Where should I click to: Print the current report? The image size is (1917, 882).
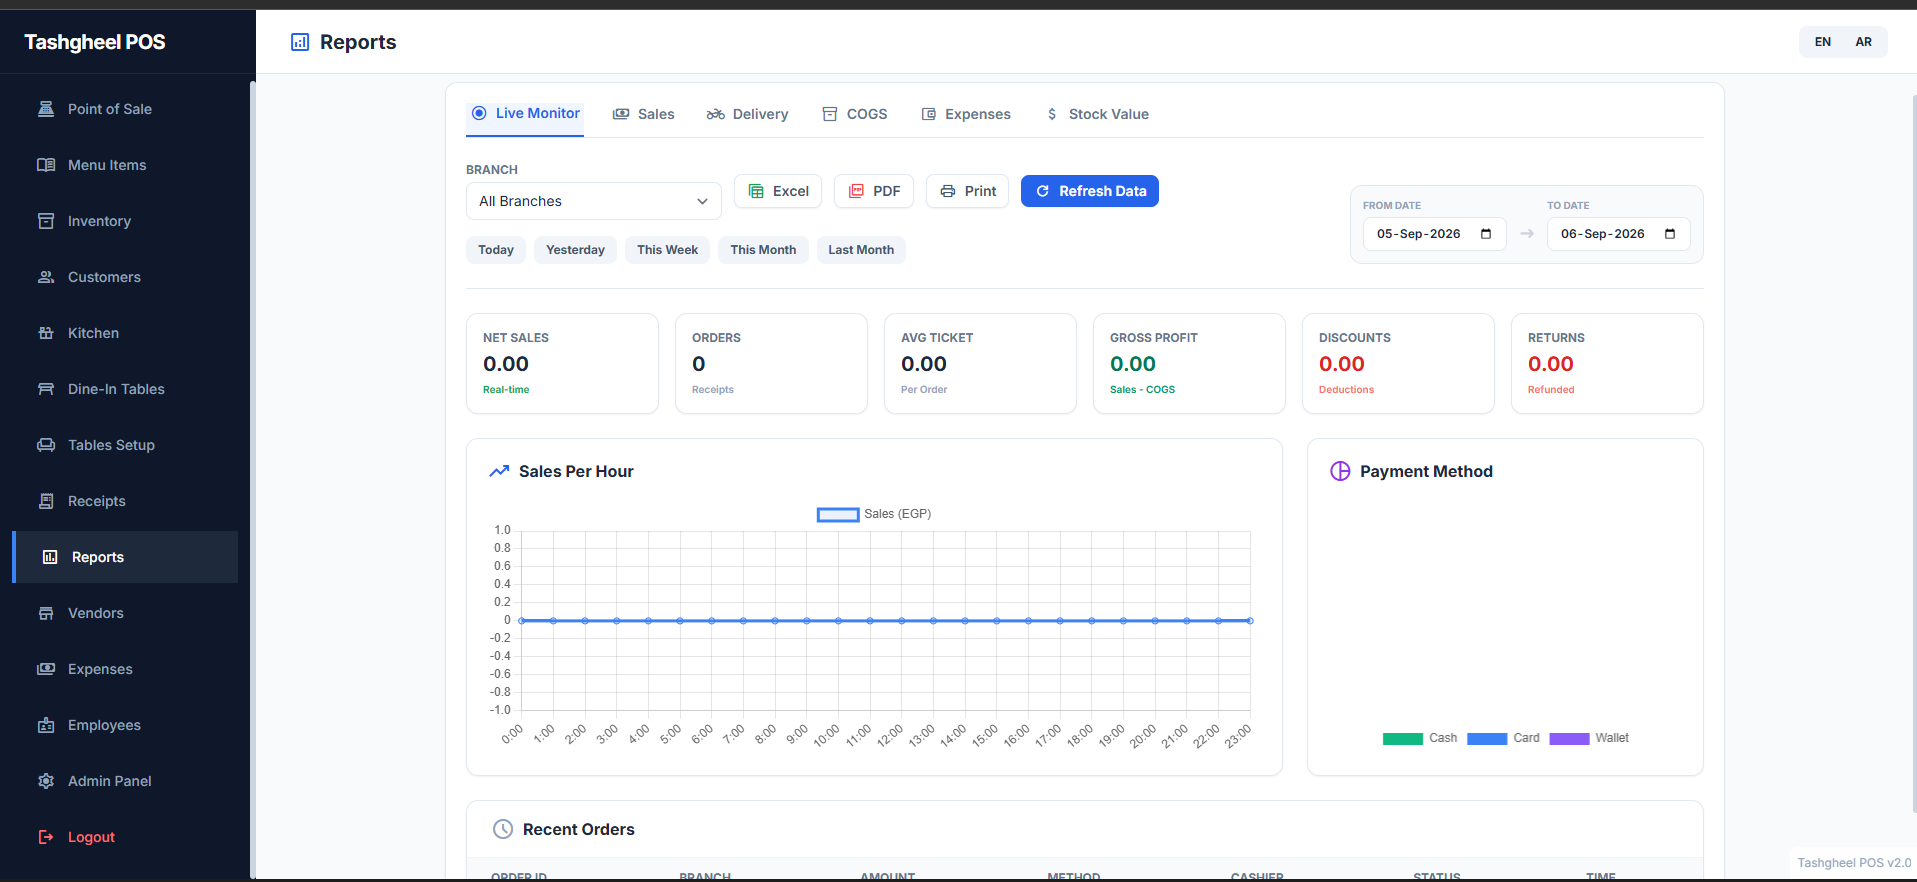[x=968, y=191]
